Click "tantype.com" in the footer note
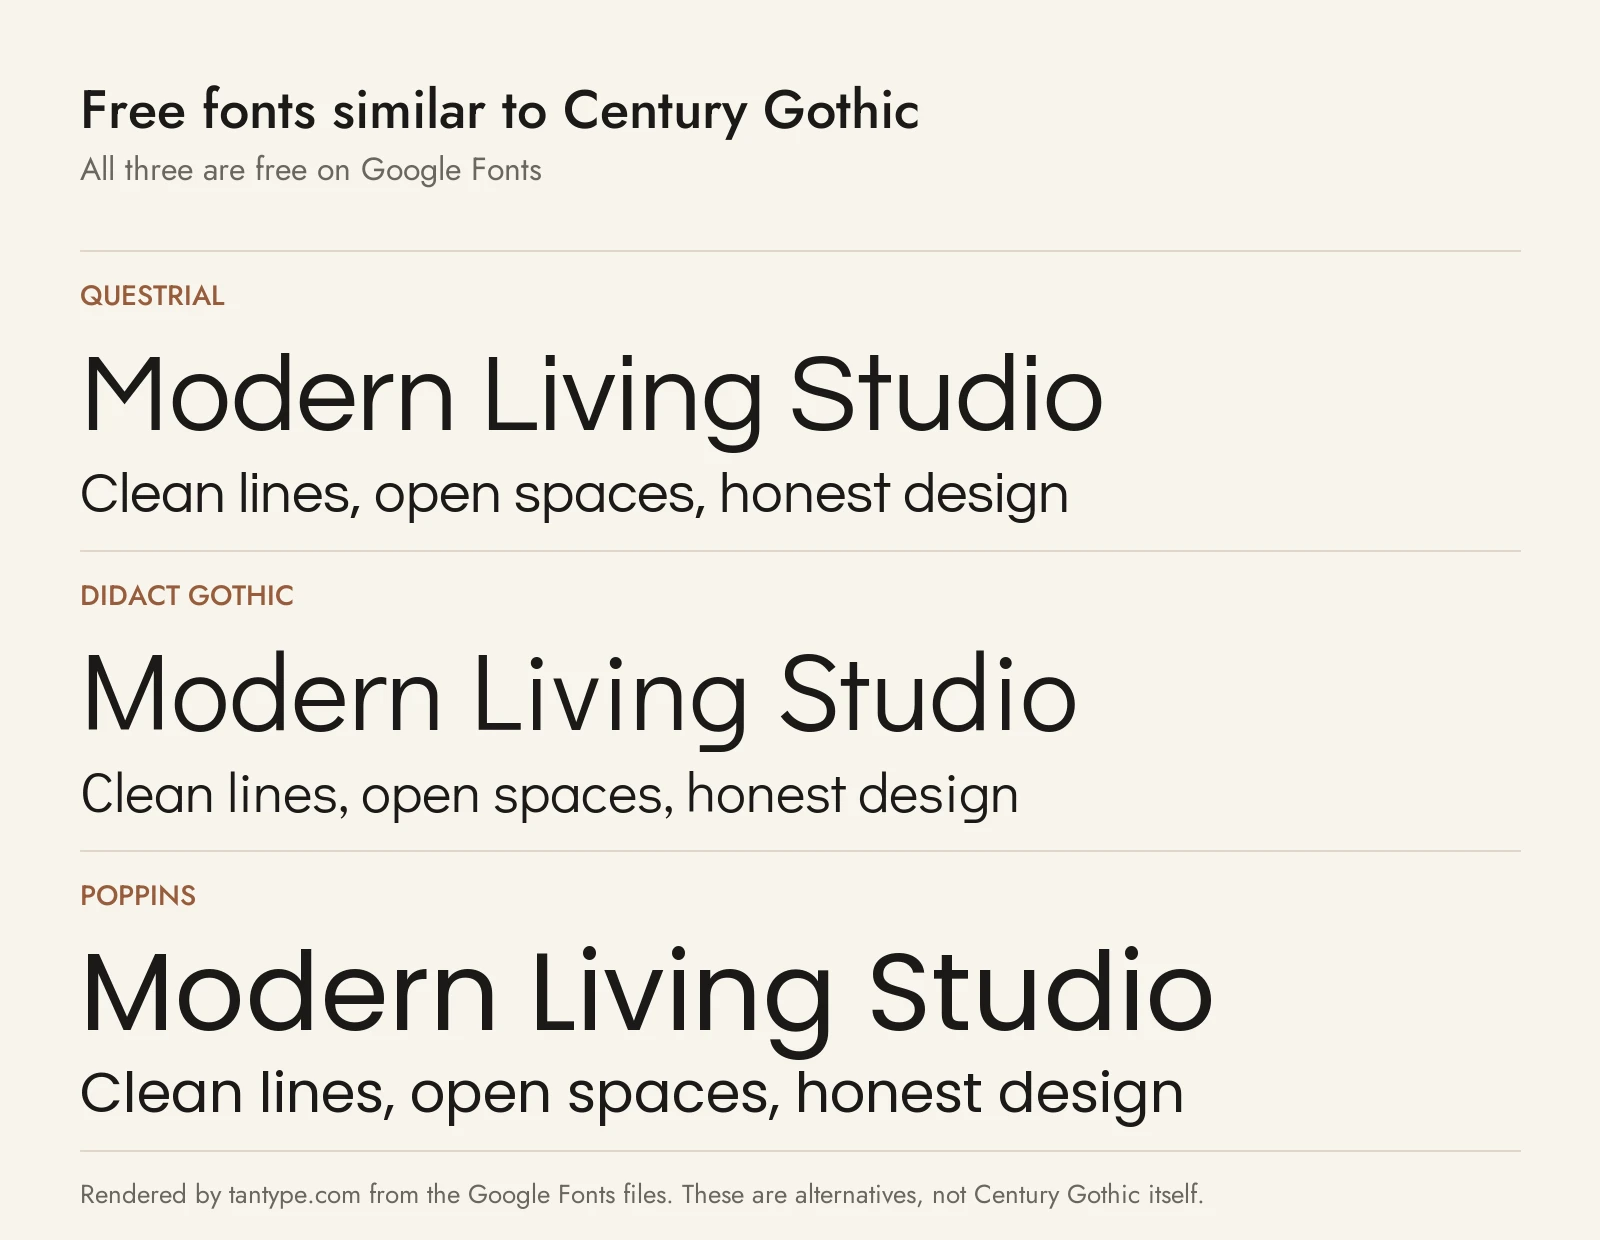The width and height of the screenshot is (1600, 1240). [x=294, y=1195]
